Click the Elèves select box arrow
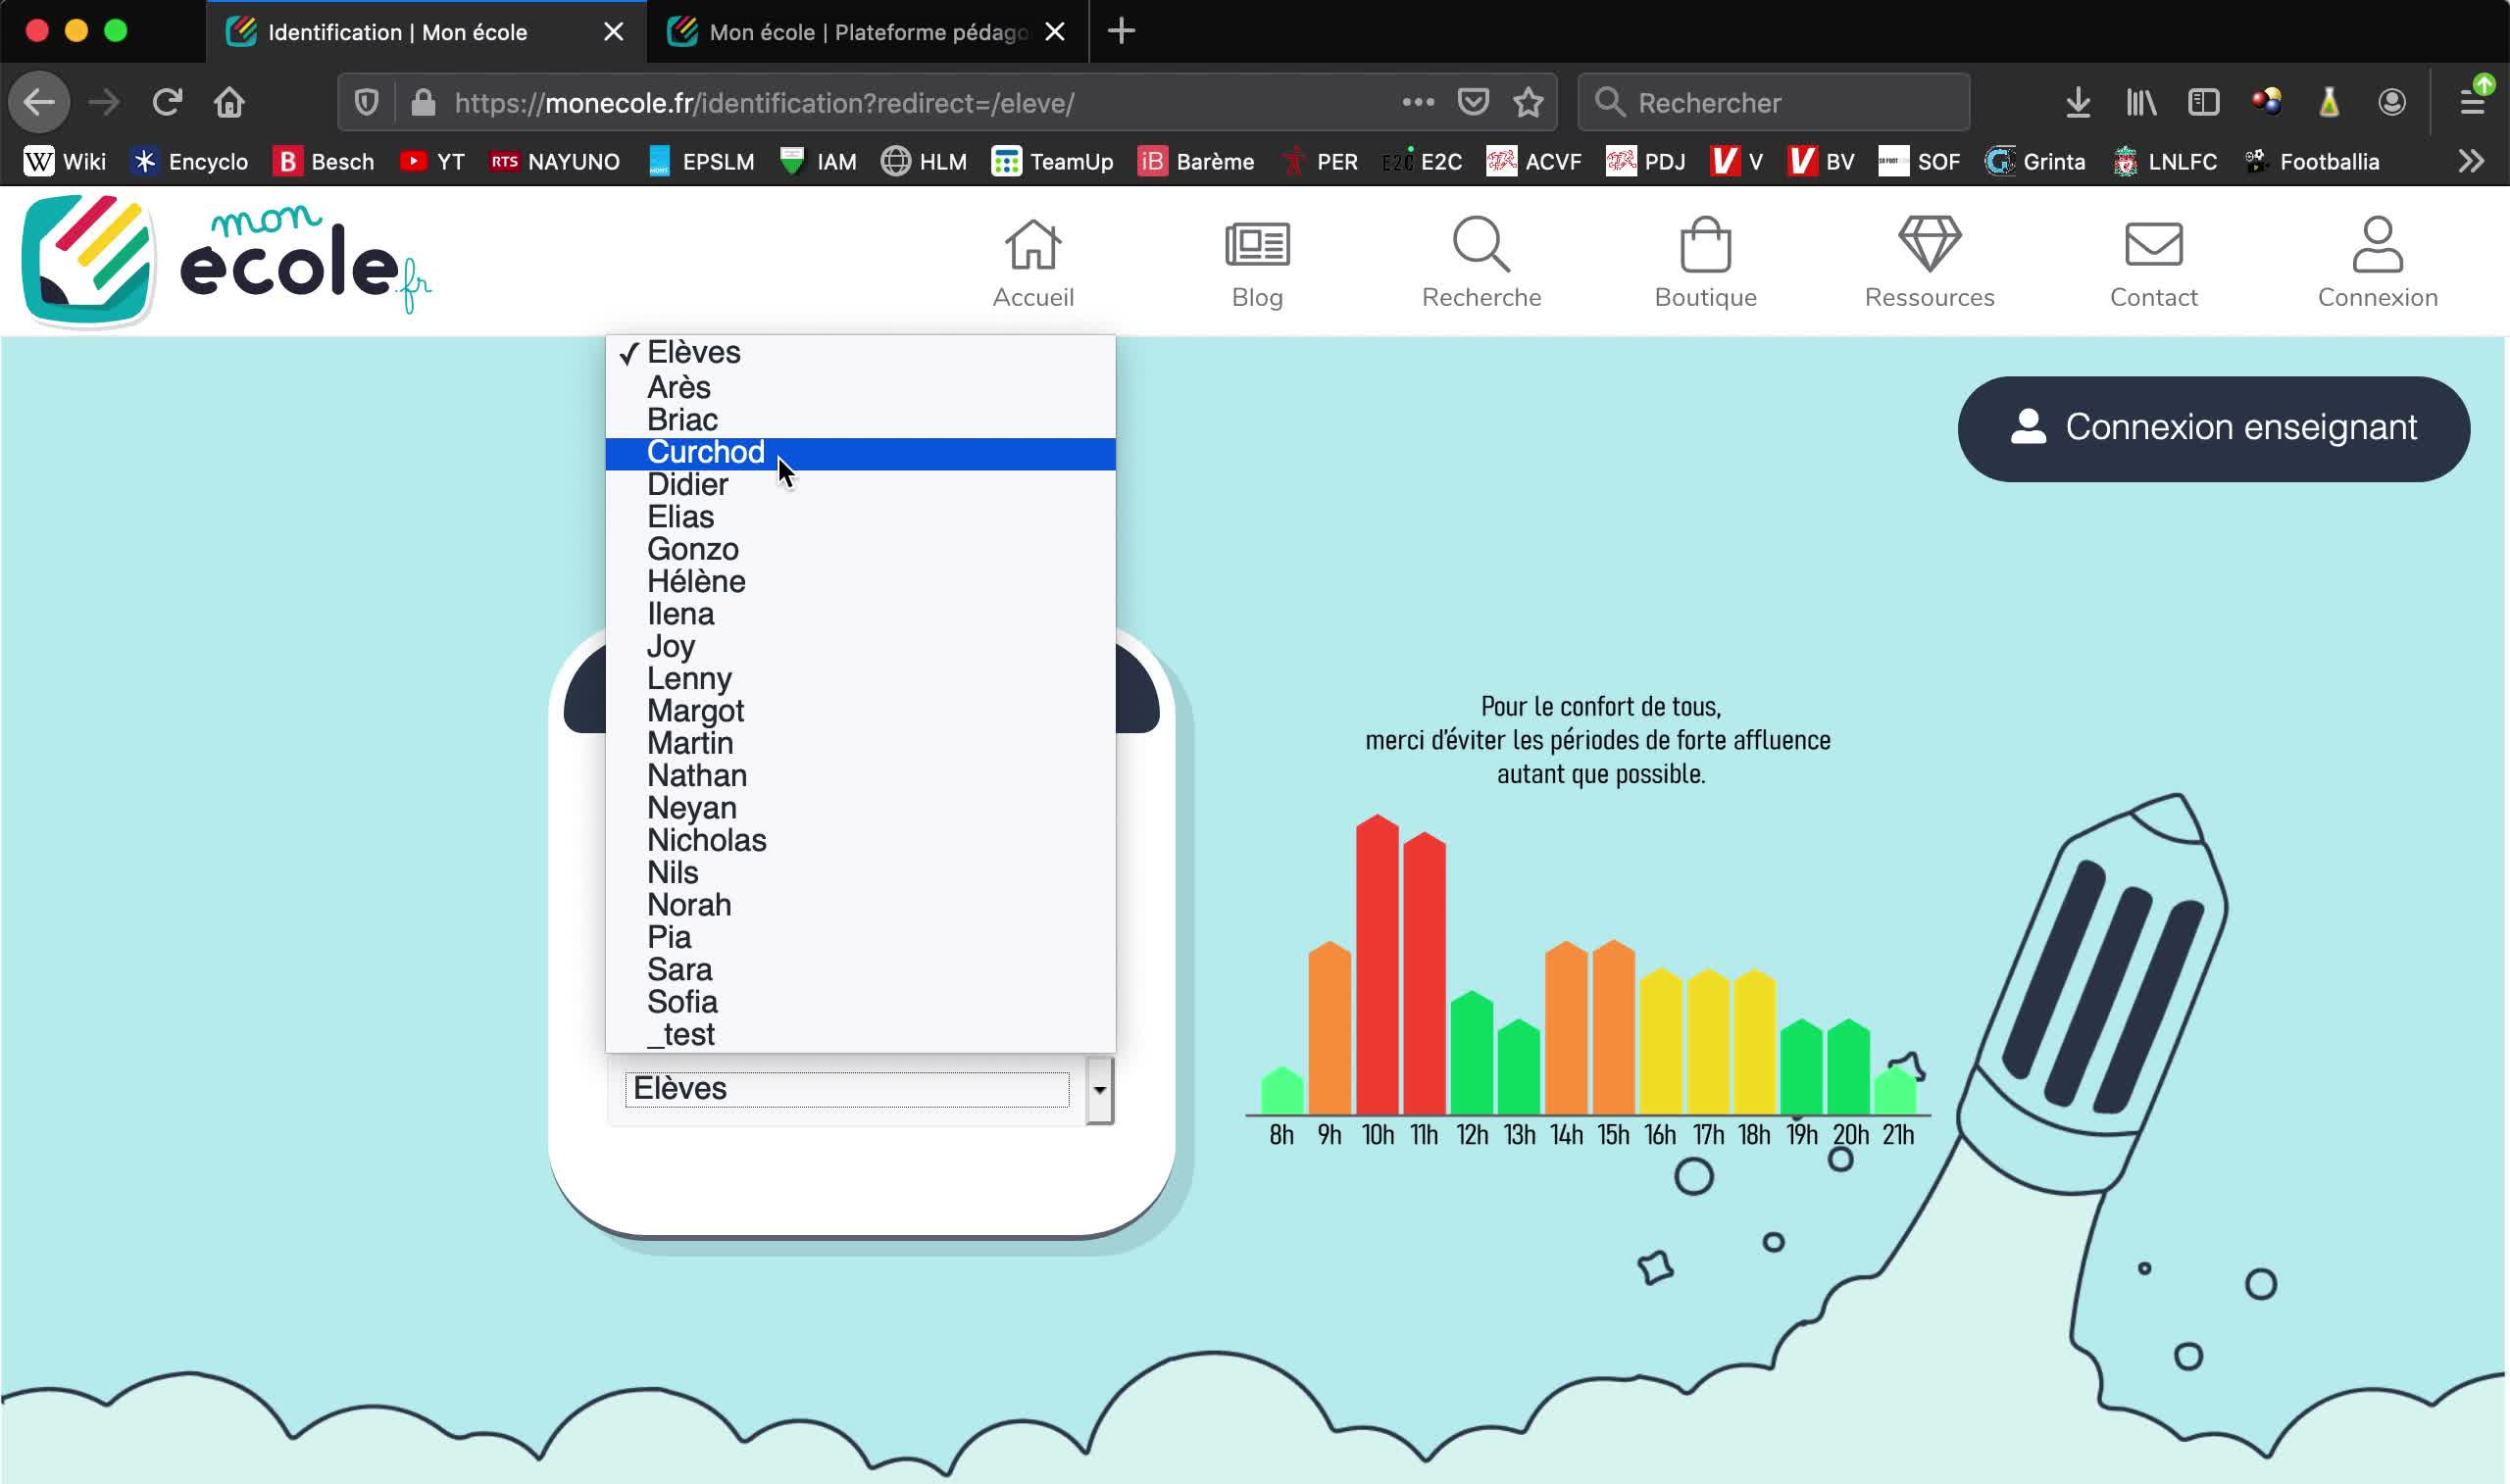The image size is (2510, 1484). coord(1098,1089)
